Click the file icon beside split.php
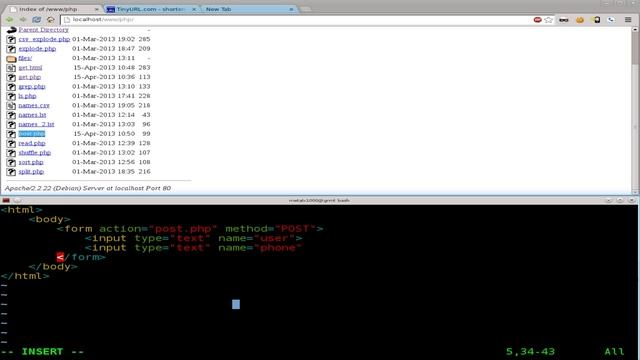Viewport: 640px width, 360px height. 11,172
